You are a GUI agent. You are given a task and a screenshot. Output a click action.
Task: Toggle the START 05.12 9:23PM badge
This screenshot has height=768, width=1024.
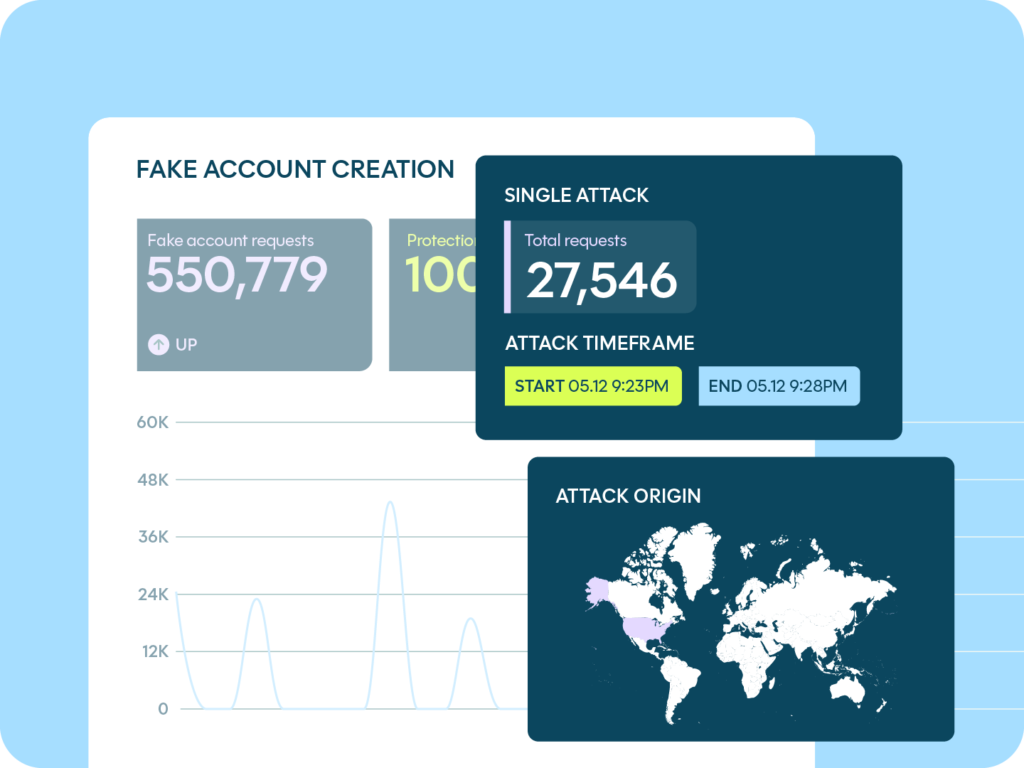click(592, 386)
